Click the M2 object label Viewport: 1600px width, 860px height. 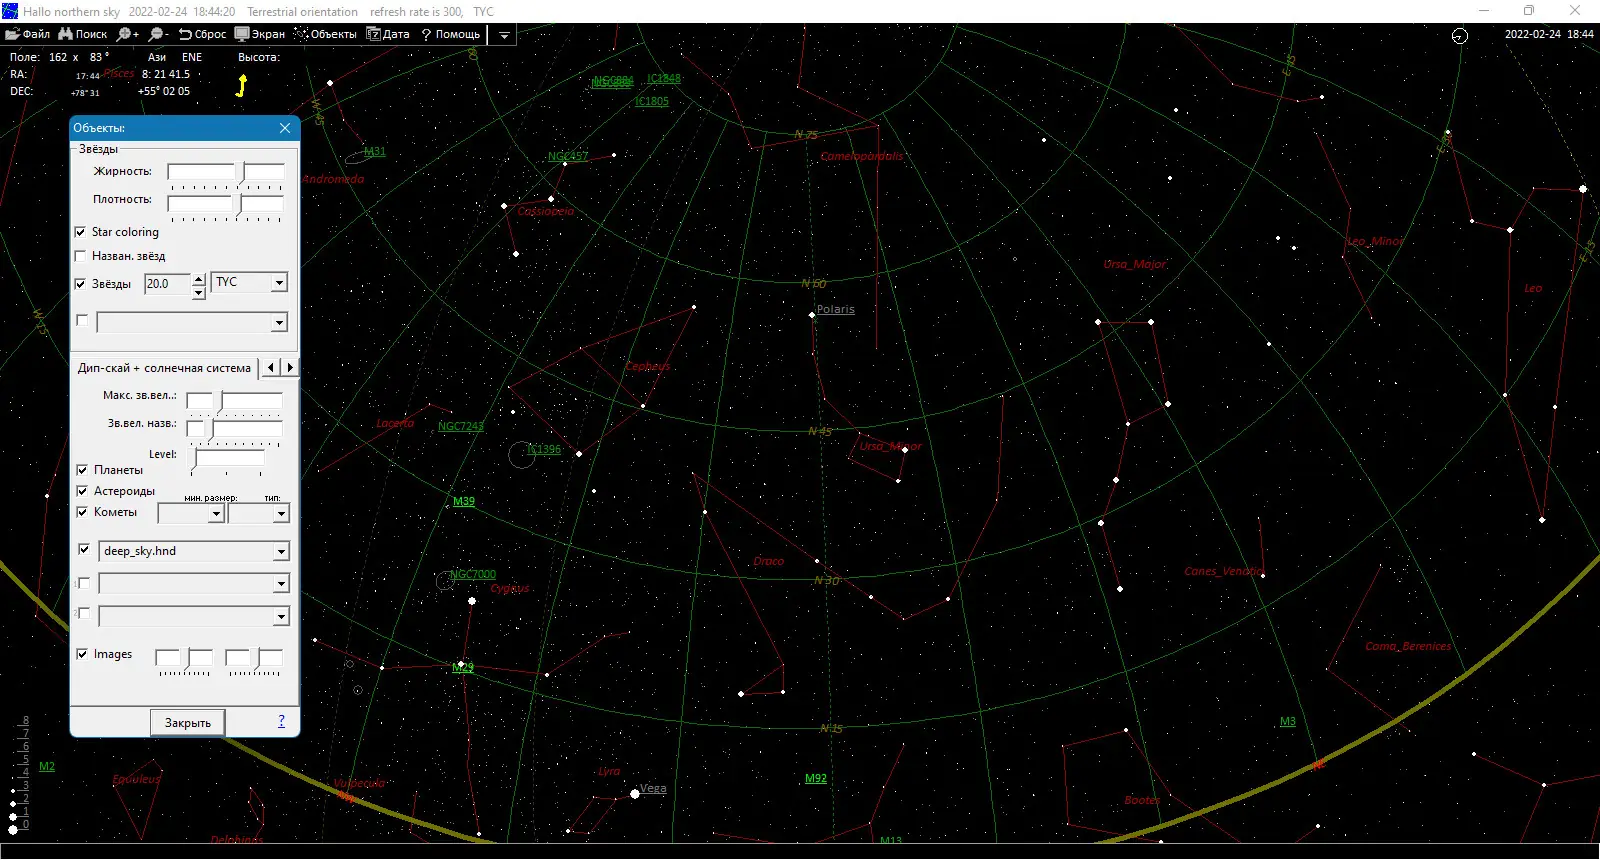[x=47, y=767]
